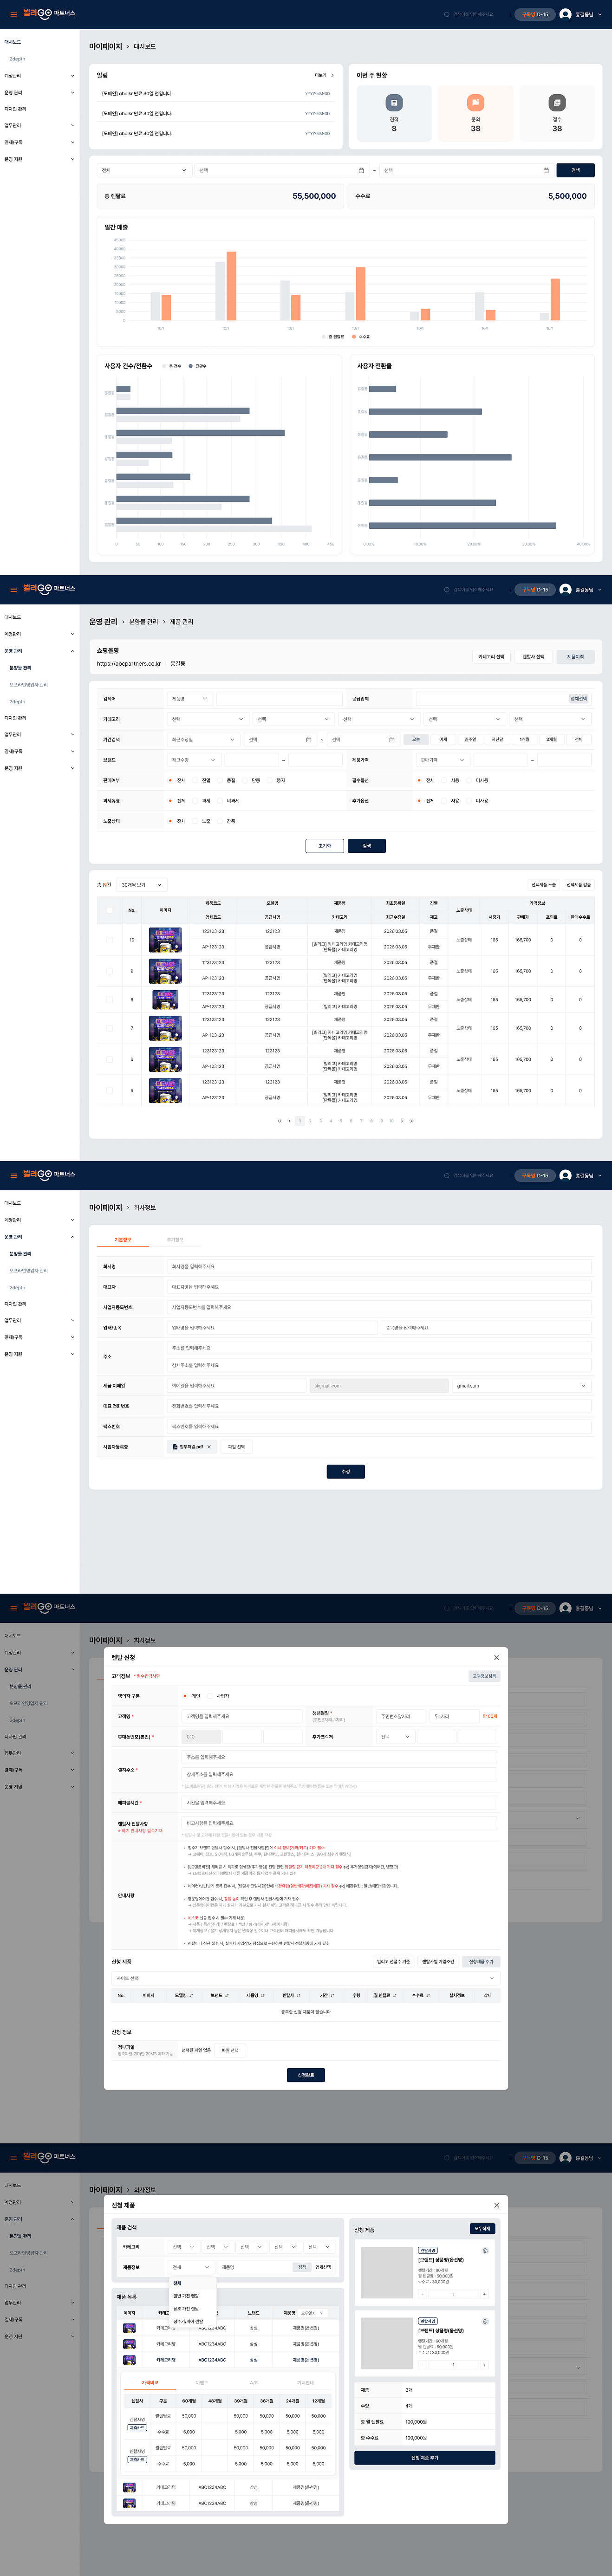The height and width of the screenshot is (2576, 612).
Task: Click the 초기화 reset button
Action: [325, 846]
